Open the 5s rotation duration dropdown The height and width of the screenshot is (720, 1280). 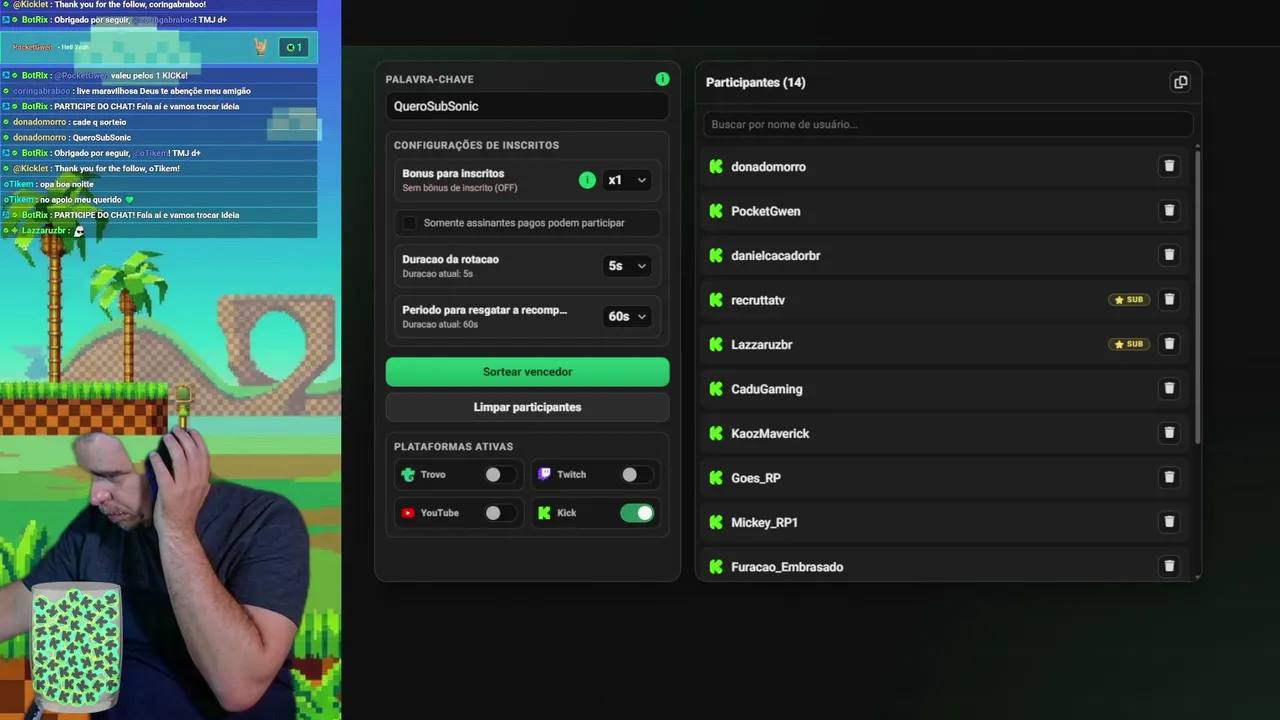[x=628, y=266]
